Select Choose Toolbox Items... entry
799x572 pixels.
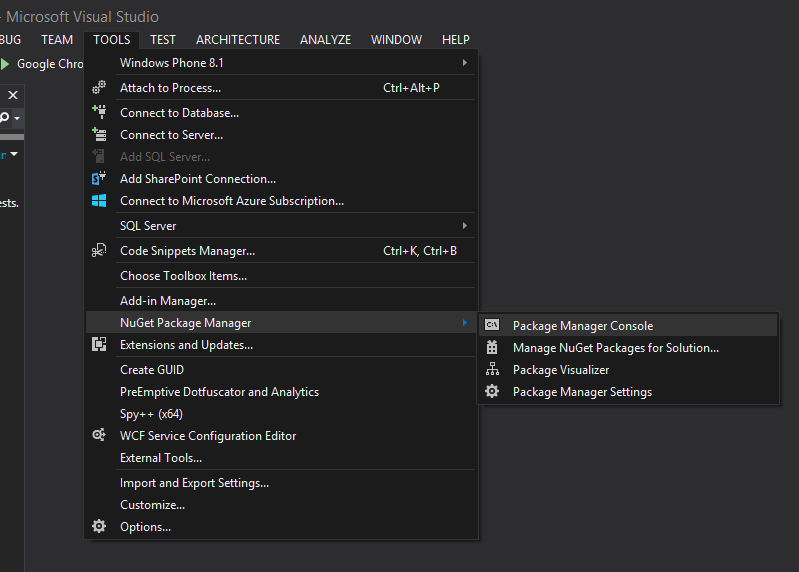(281, 276)
